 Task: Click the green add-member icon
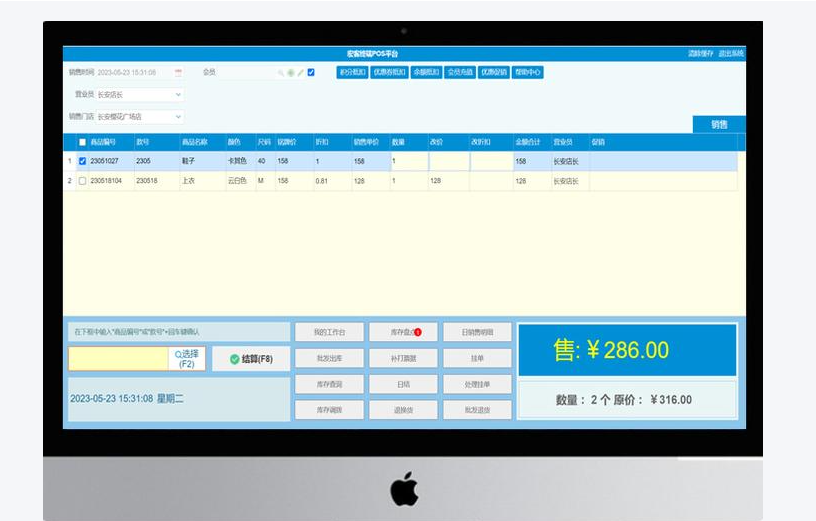pyautogui.click(x=291, y=73)
